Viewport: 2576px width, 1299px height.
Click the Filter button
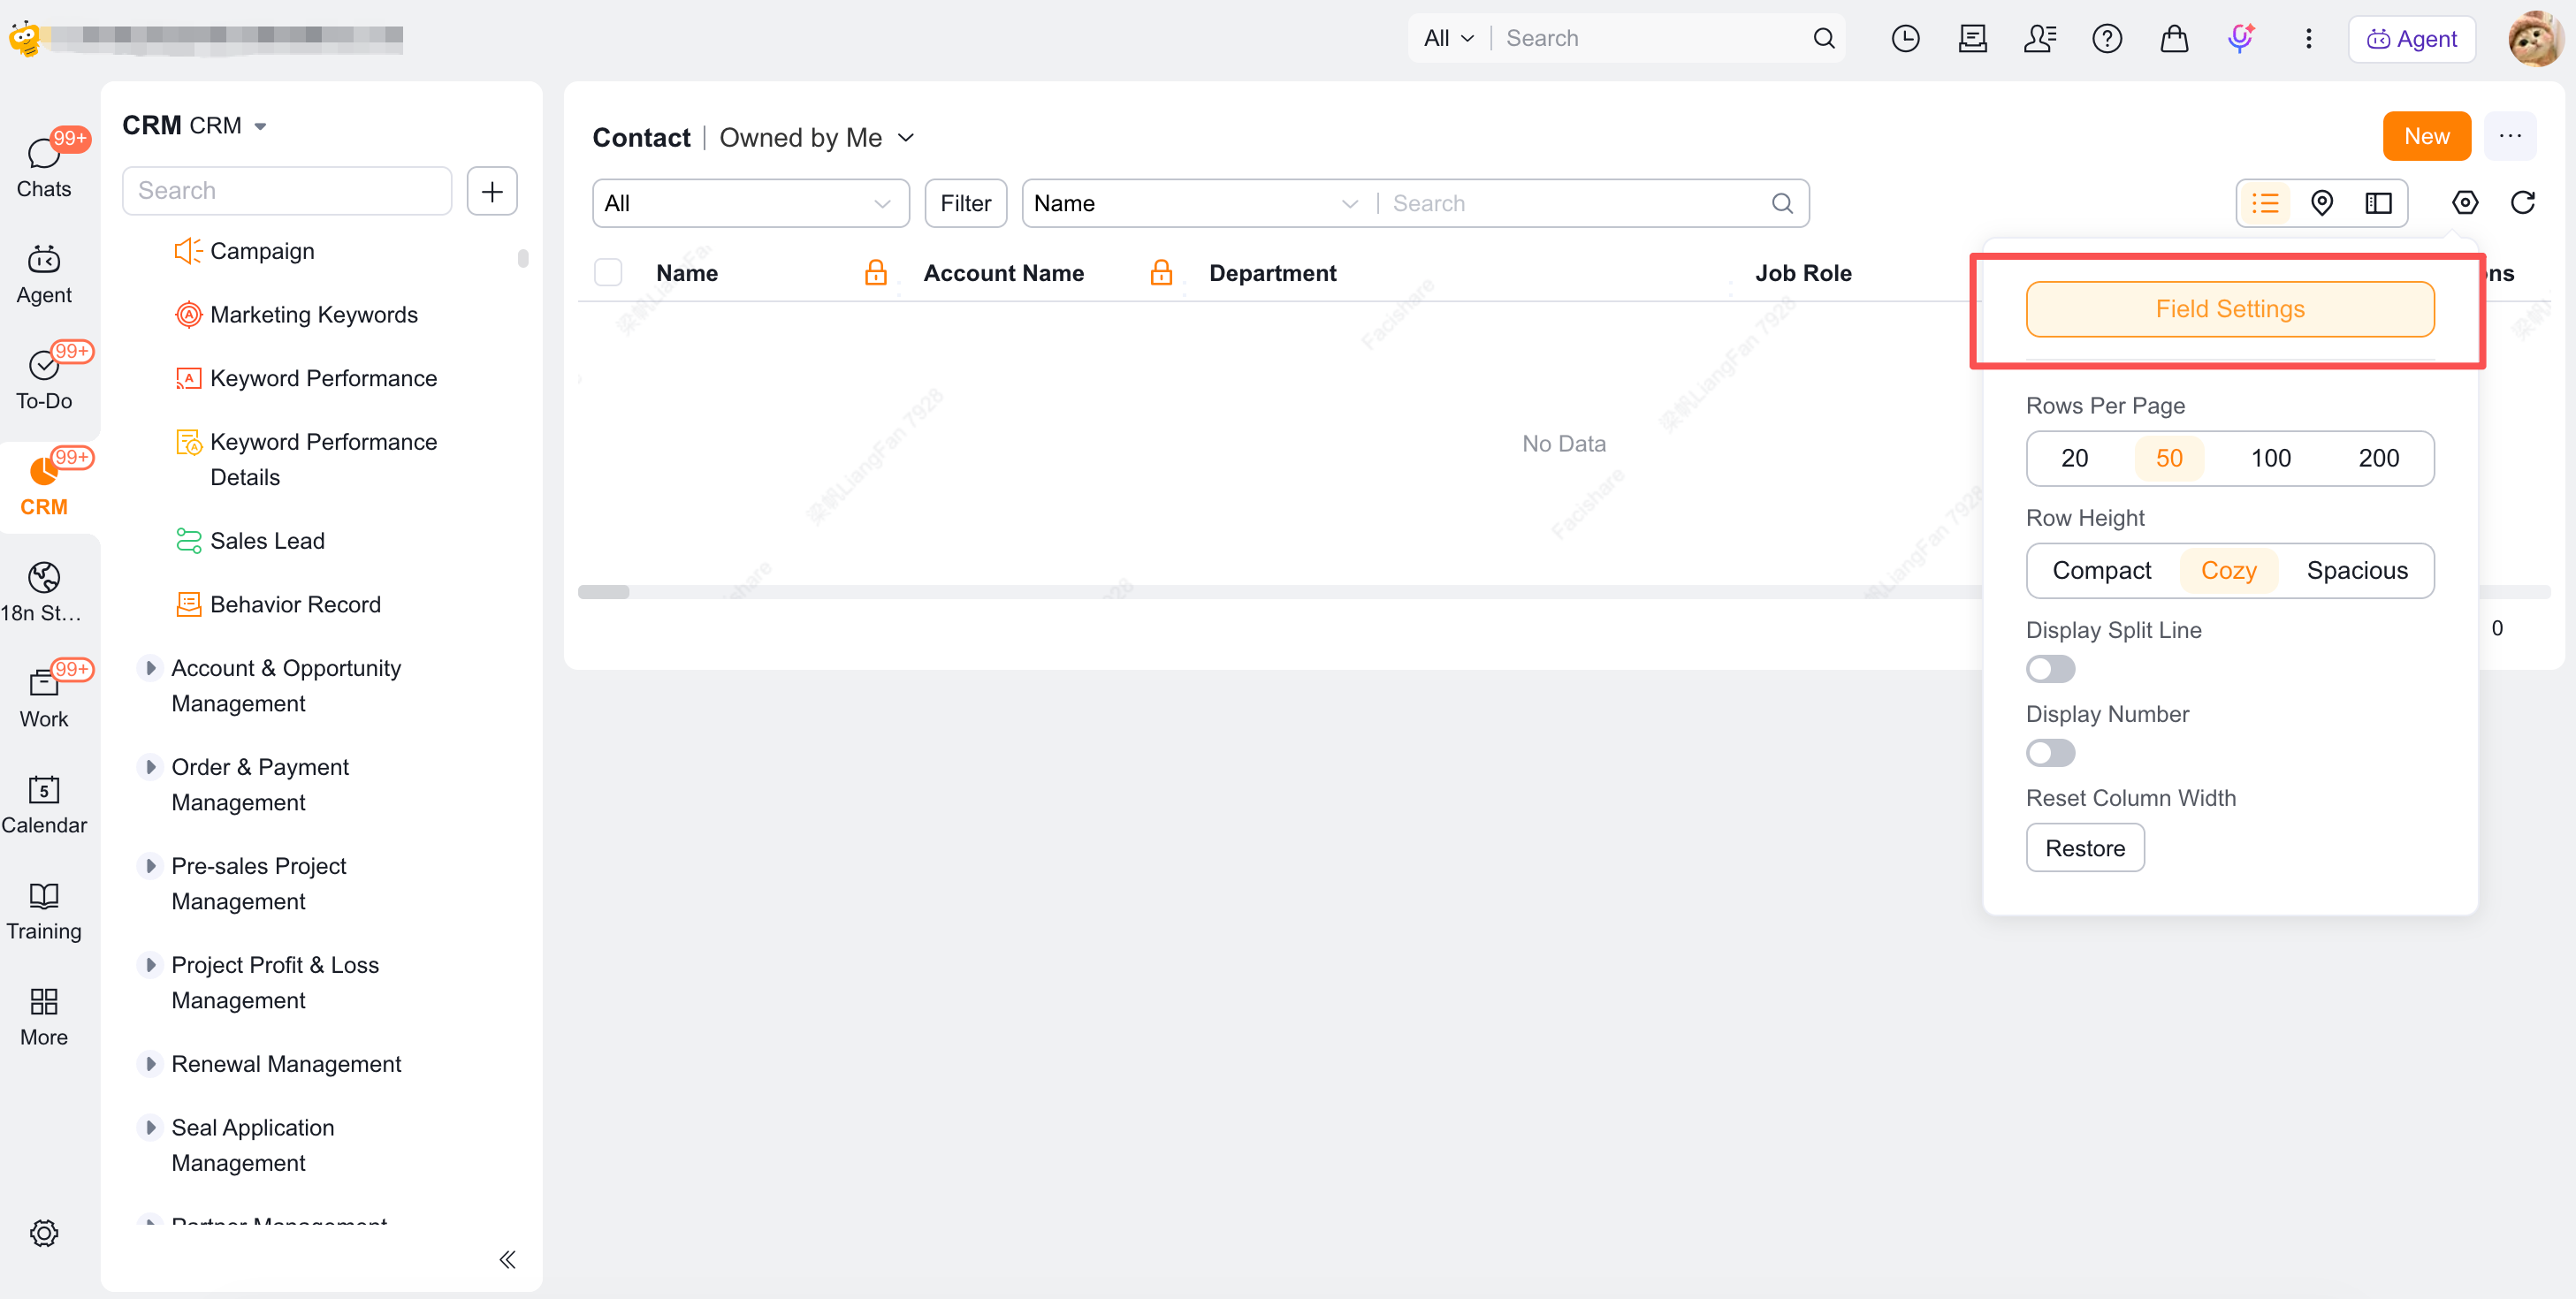pos(965,203)
